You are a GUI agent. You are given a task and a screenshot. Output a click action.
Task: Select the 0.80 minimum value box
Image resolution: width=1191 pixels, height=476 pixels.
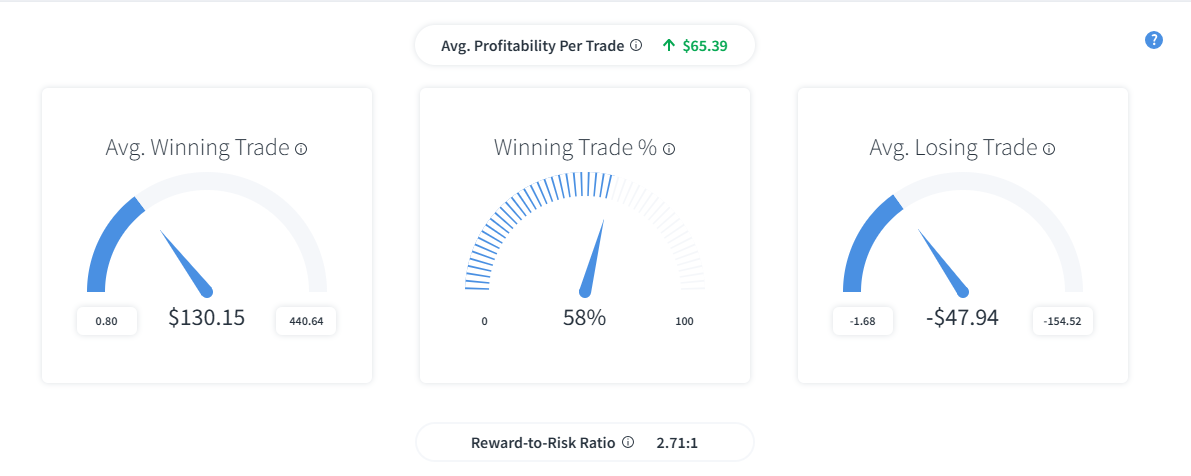[106, 321]
